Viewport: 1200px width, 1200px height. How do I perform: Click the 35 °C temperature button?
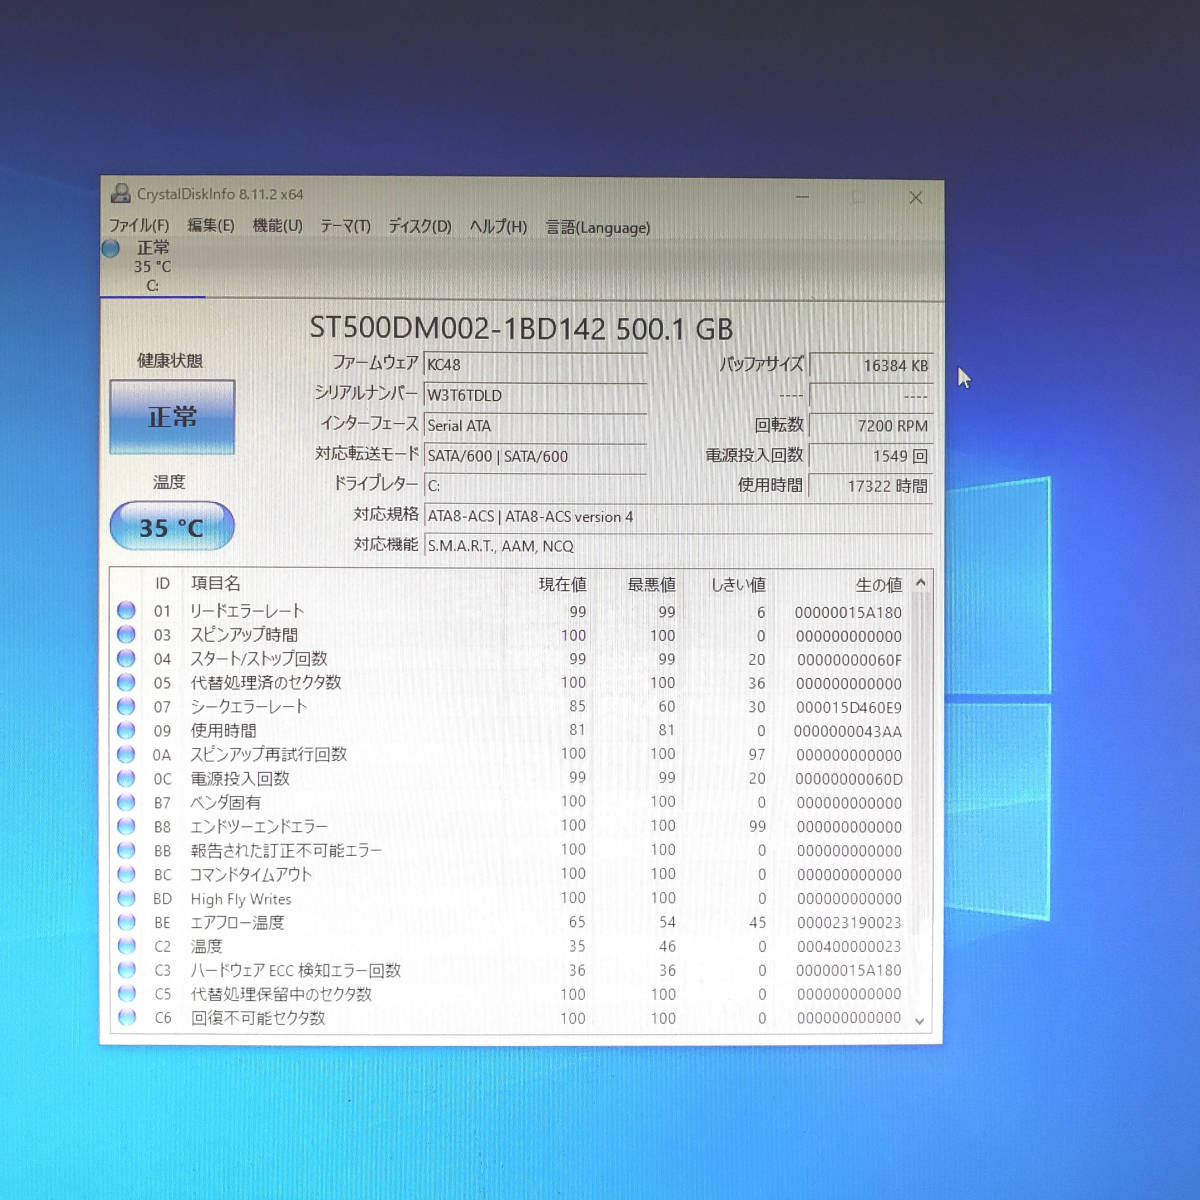(172, 527)
